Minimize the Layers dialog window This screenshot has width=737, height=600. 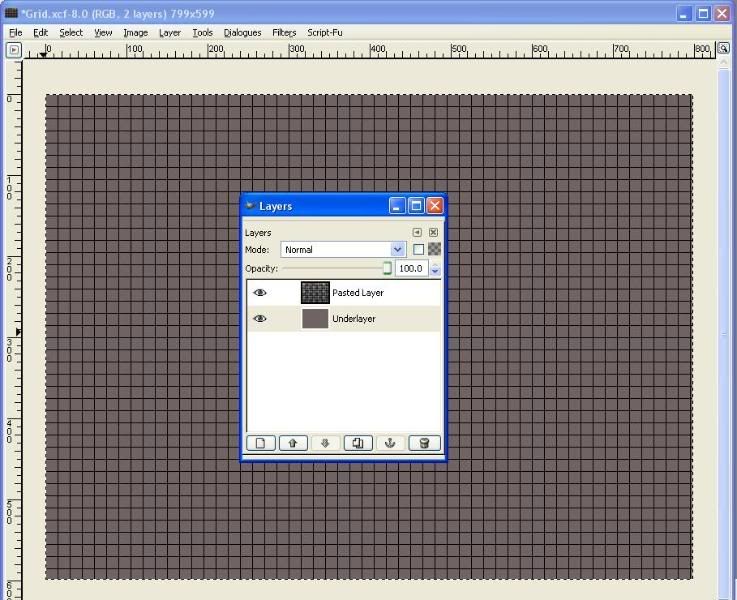tap(397, 206)
